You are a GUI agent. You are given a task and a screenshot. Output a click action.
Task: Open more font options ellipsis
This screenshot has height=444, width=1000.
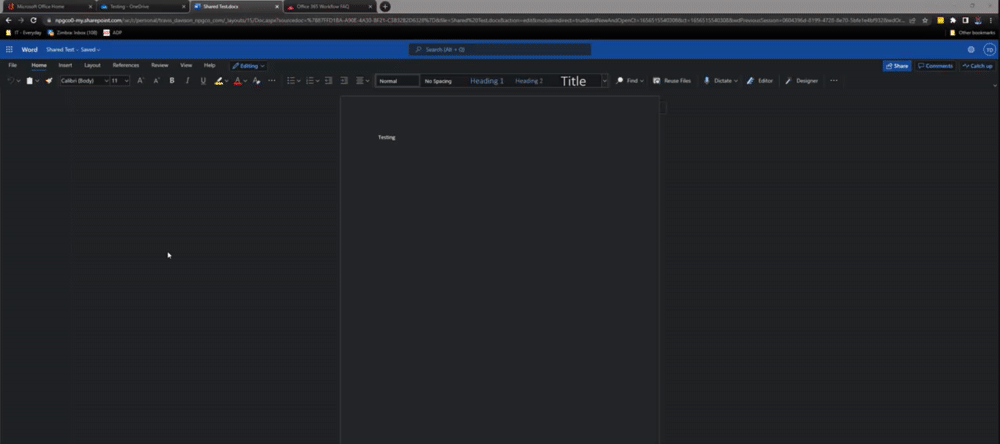[x=272, y=81]
